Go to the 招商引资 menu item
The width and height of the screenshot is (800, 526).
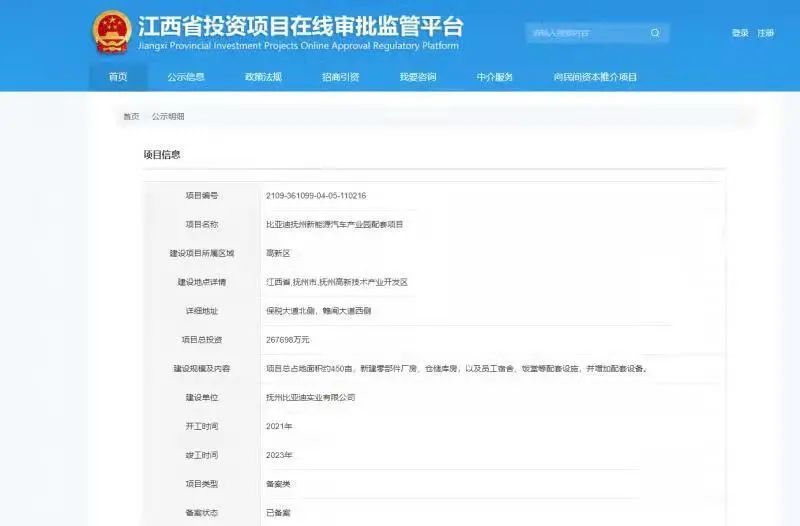tap(340, 77)
